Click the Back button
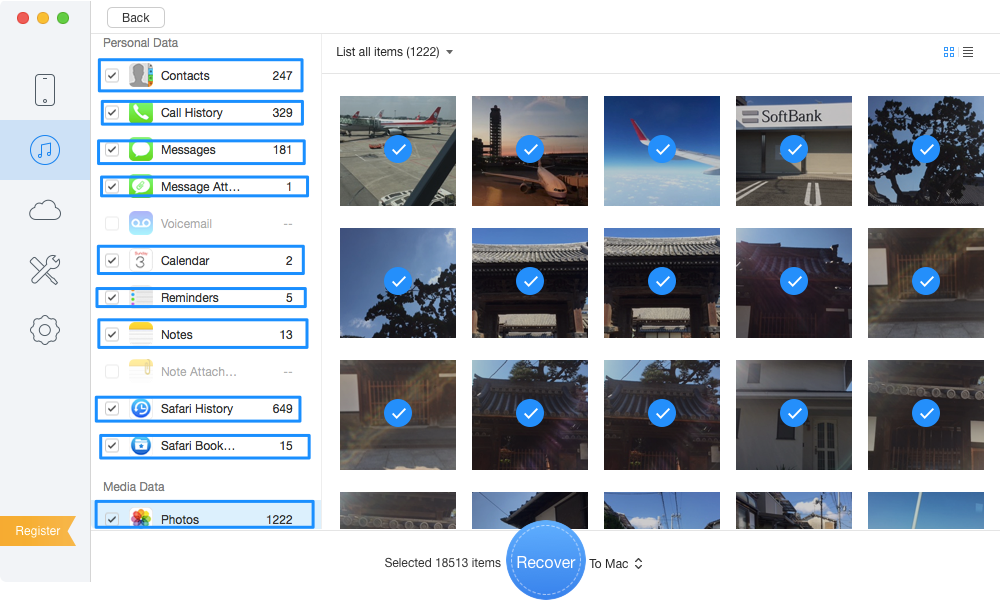 pyautogui.click(x=135, y=18)
